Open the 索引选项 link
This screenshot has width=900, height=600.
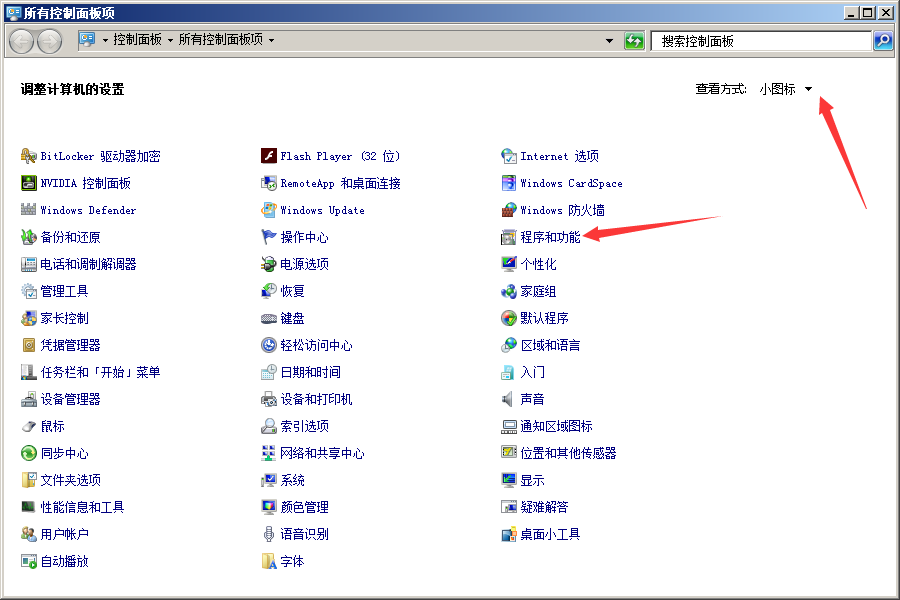(x=304, y=426)
